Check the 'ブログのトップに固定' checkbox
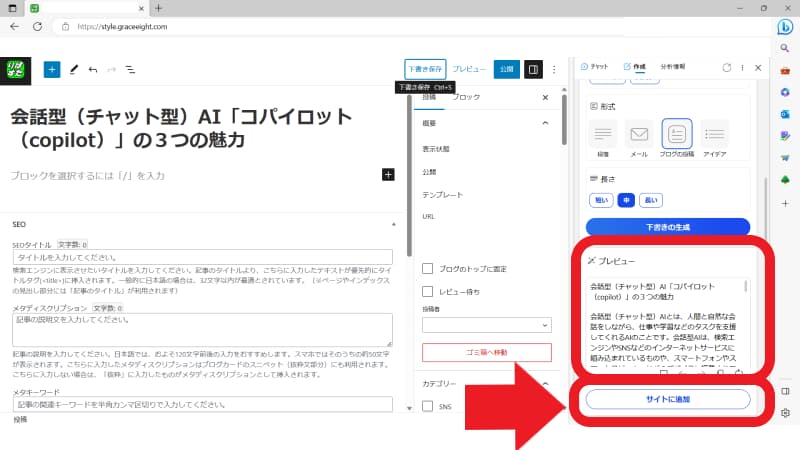 428,268
